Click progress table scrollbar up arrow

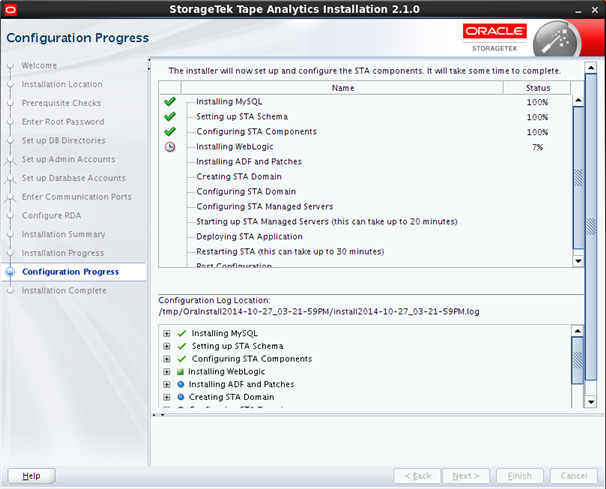point(578,101)
